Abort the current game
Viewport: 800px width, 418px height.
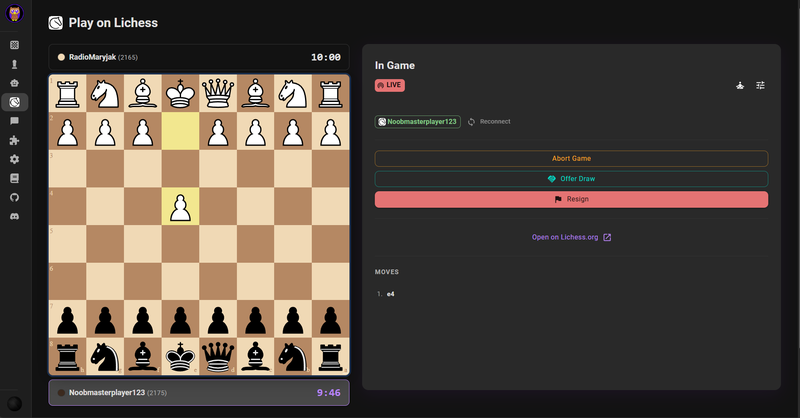pyautogui.click(x=571, y=158)
